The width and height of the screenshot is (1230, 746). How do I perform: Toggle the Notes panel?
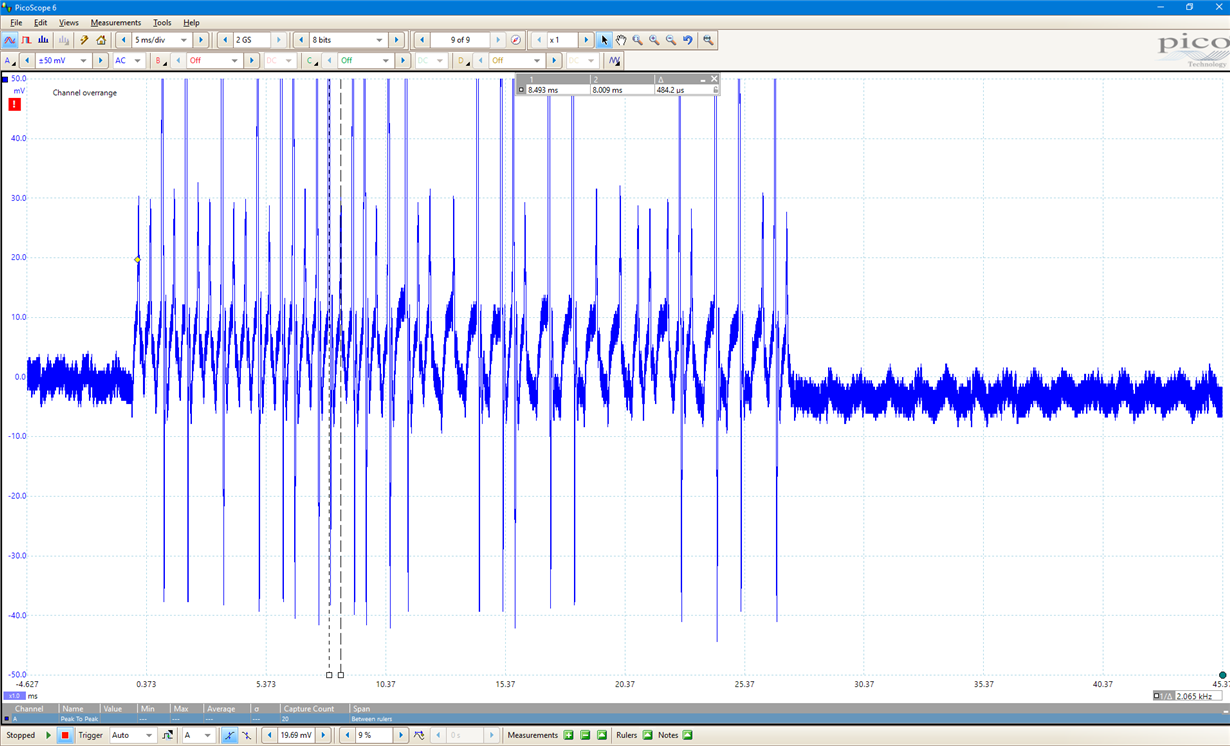coord(688,735)
